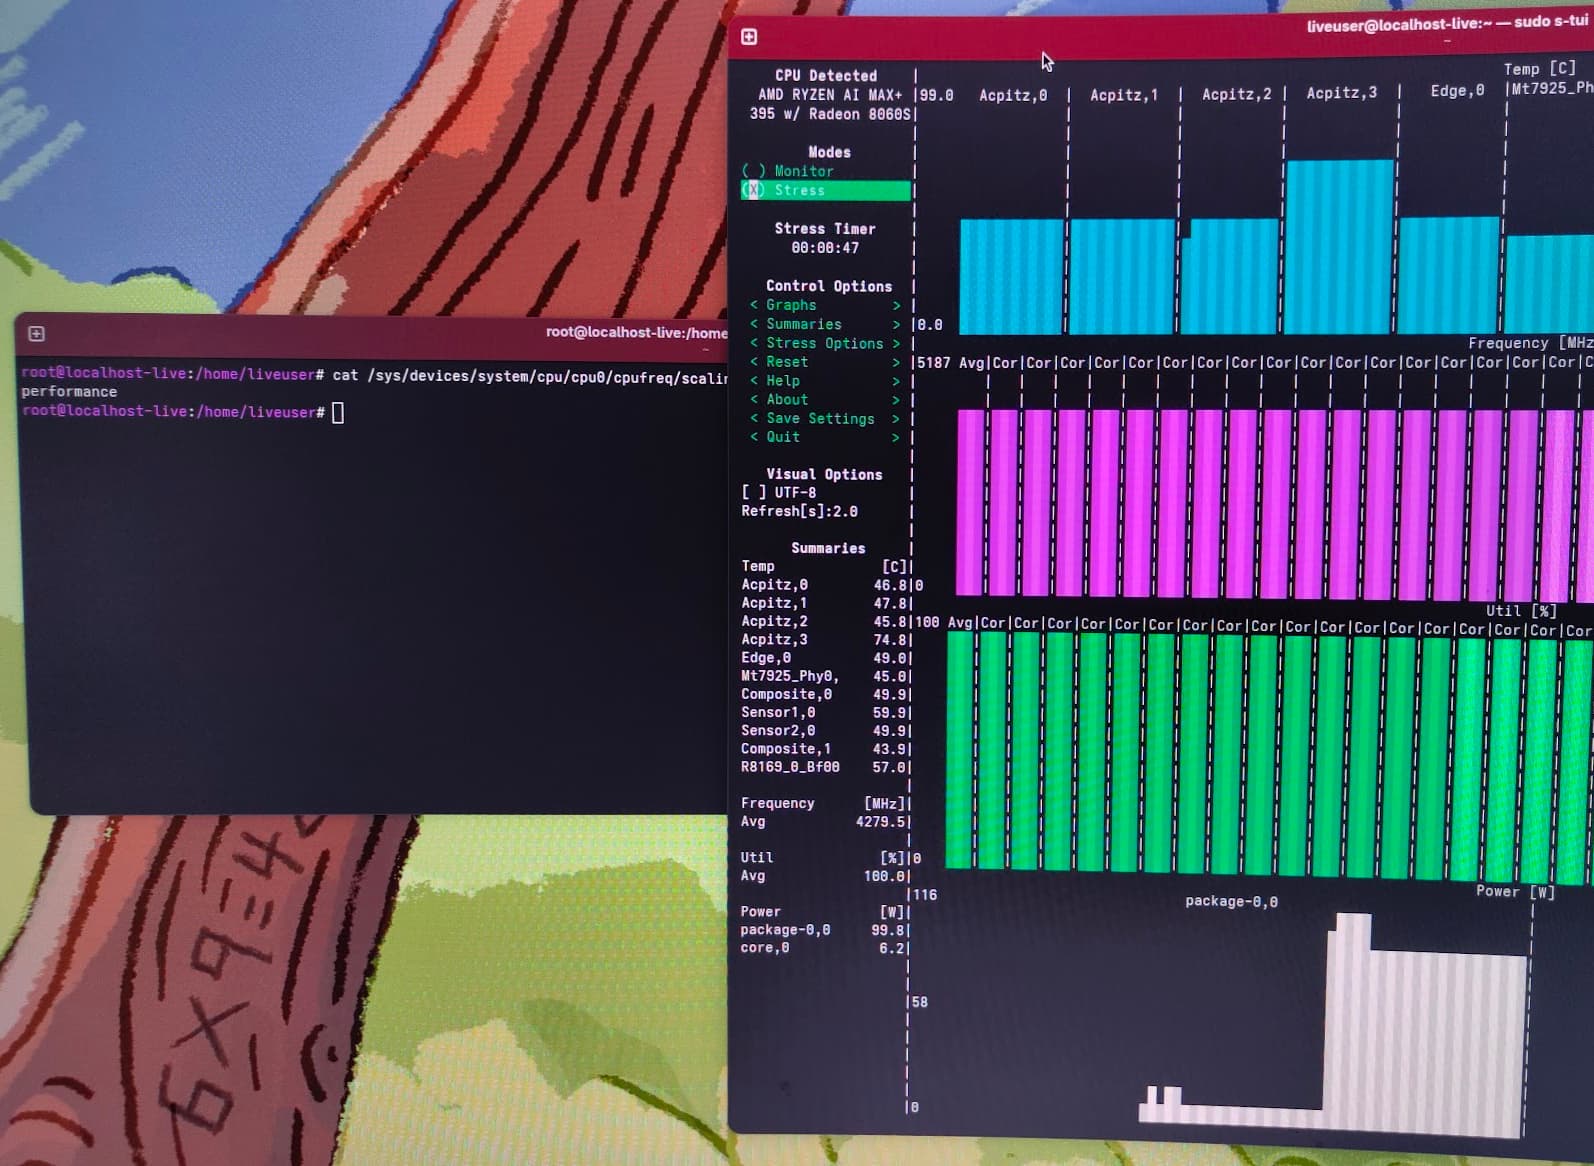The width and height of the screenshot is (1594, 1166).
Task: Click the right arrow beside Quit
Action: 896,438
